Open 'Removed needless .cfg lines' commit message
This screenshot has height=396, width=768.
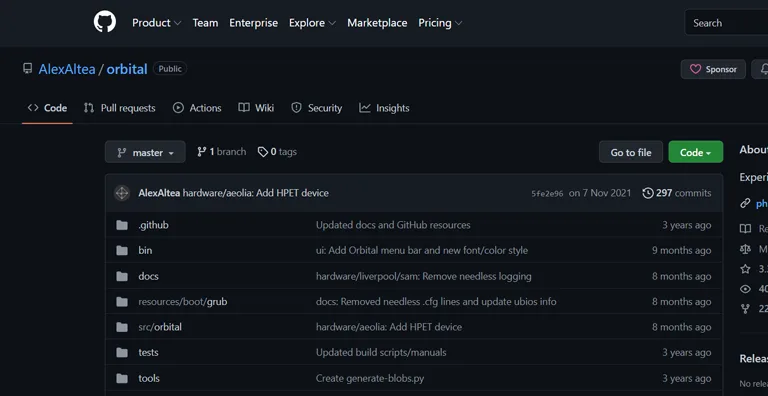tap(436, 302)
